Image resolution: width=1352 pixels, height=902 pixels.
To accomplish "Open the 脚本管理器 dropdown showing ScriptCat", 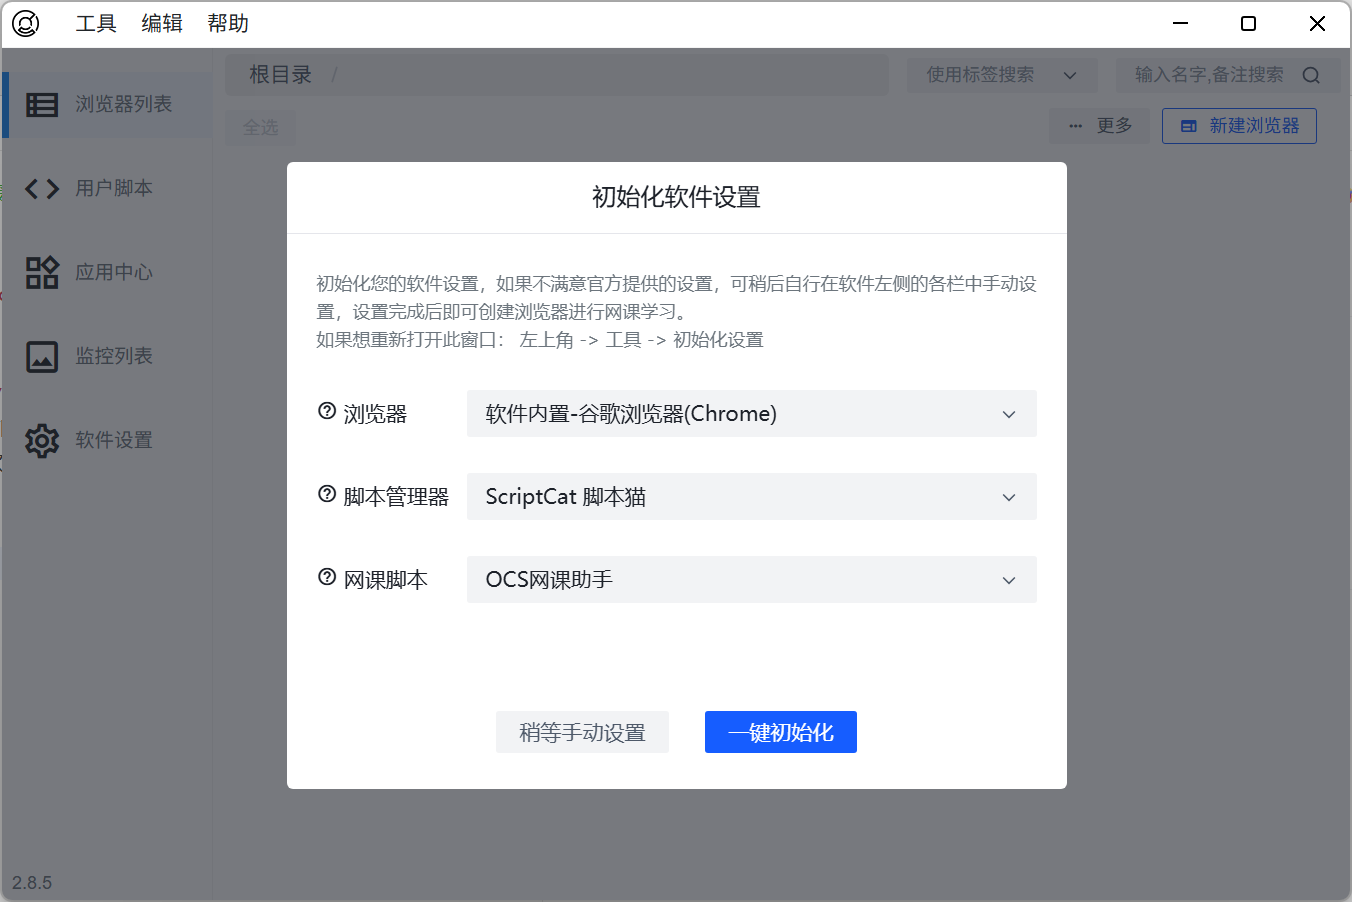I will click(x=752, y=497).
